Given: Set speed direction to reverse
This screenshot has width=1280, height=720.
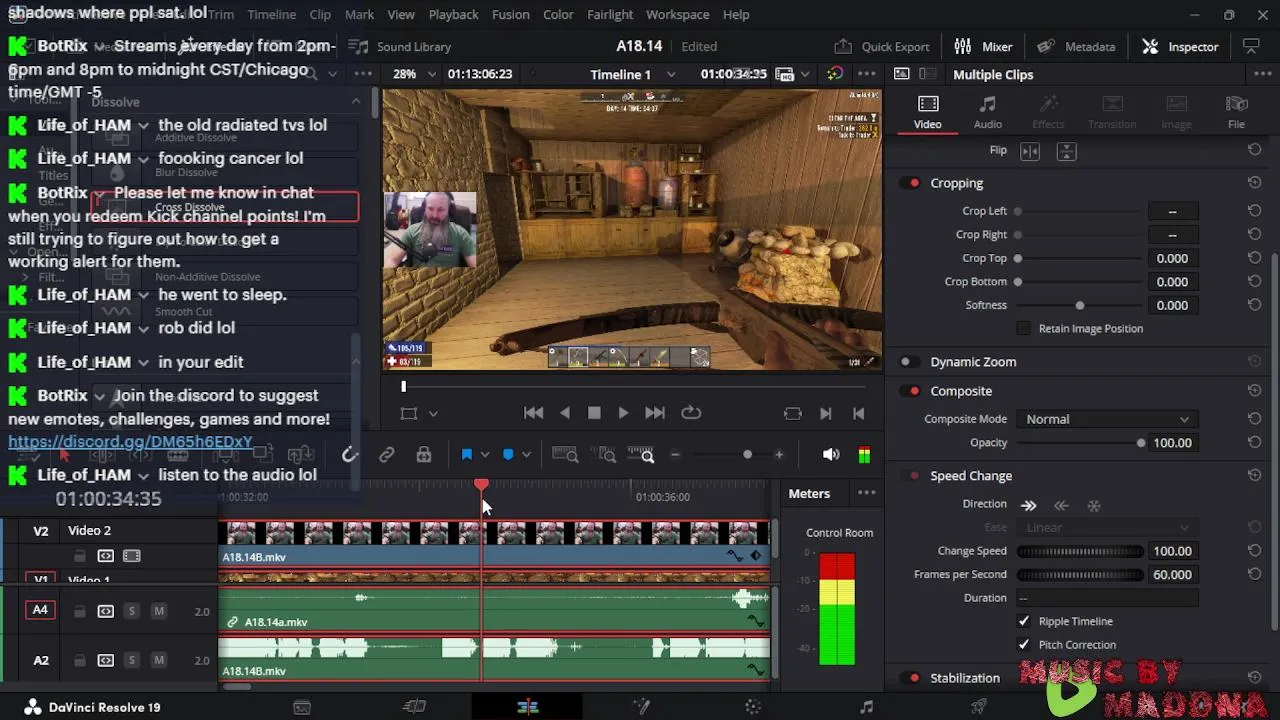Looking at the screenshot, I should coord(1061,505).
